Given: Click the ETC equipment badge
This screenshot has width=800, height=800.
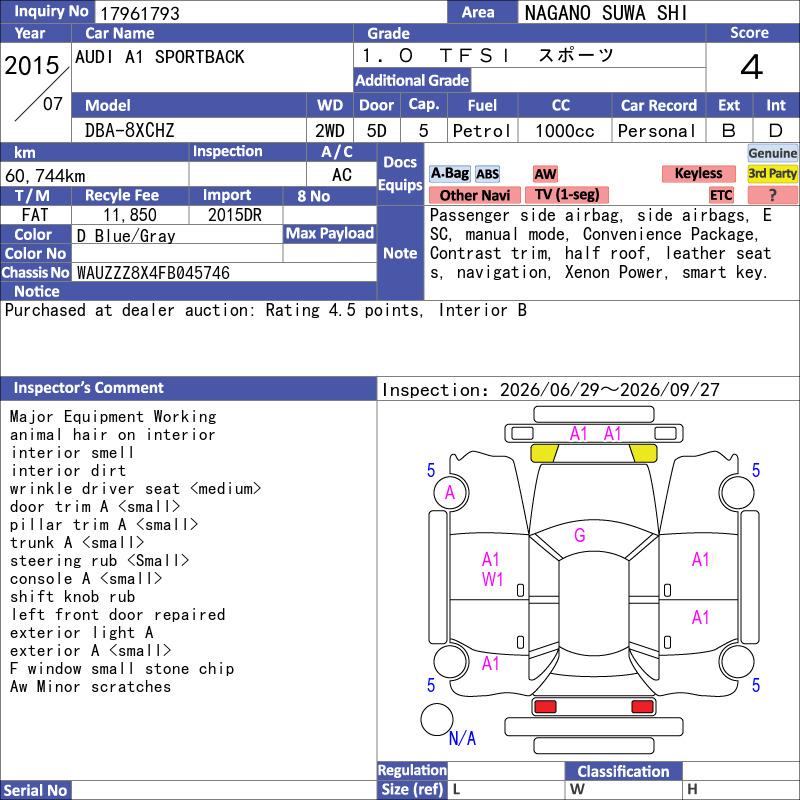Looking at the screenshot, I should 721,195.
